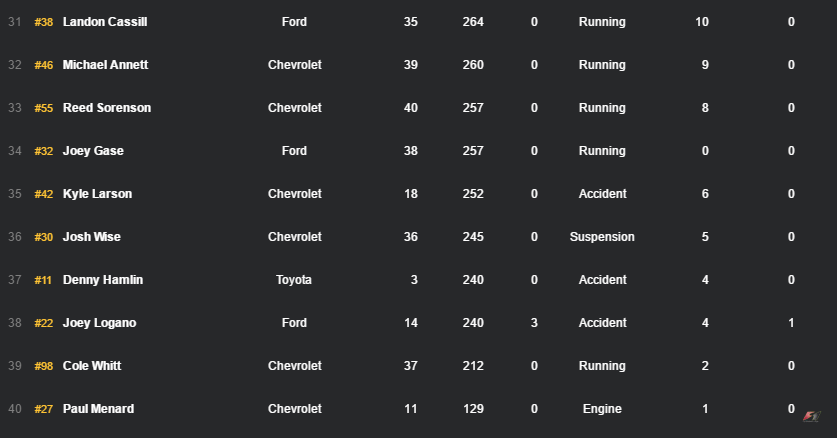This screenshot has height=438, width=837.
Task: Select Joey Logano in the results
Action: click(x=99, y=323)
